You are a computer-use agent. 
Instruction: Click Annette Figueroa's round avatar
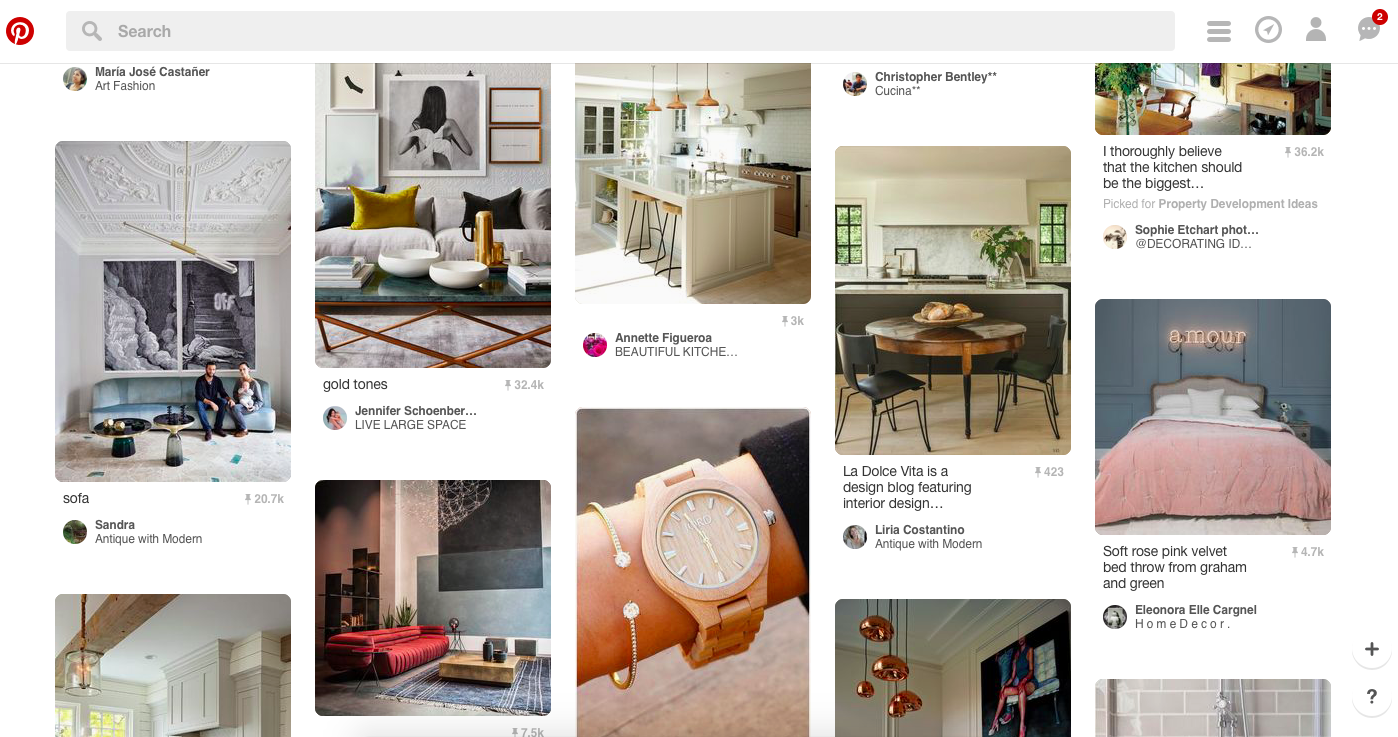point(595,345)
